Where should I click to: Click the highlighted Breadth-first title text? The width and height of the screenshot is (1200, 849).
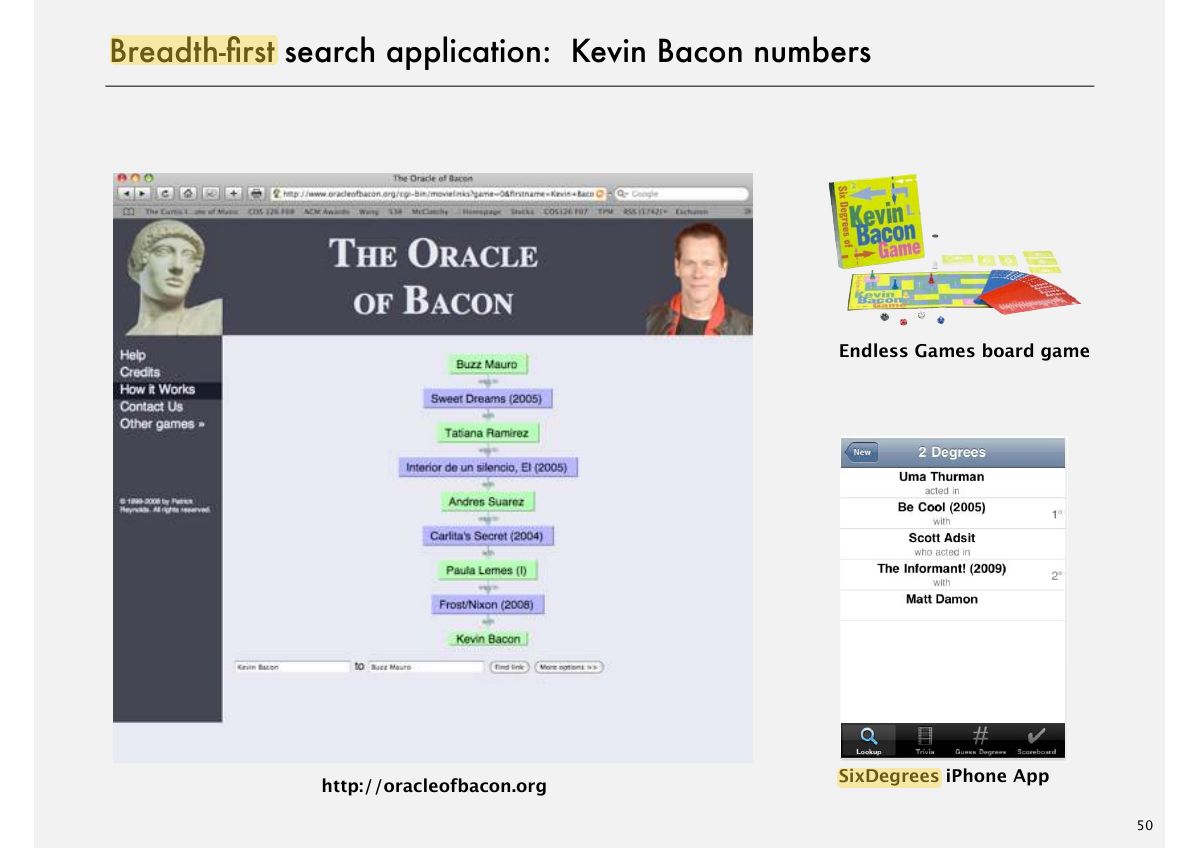tap(193, 51)
